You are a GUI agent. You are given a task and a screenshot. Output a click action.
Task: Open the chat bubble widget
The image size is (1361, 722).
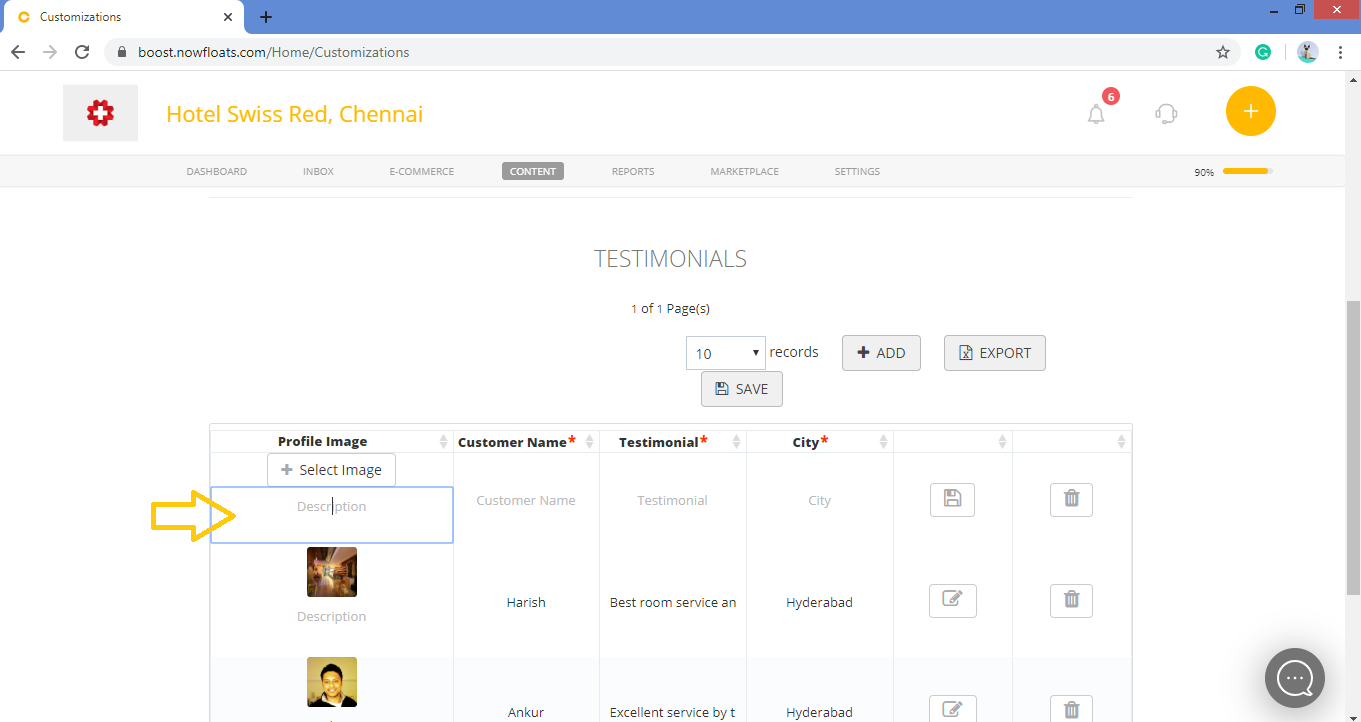click(1295, 678)
